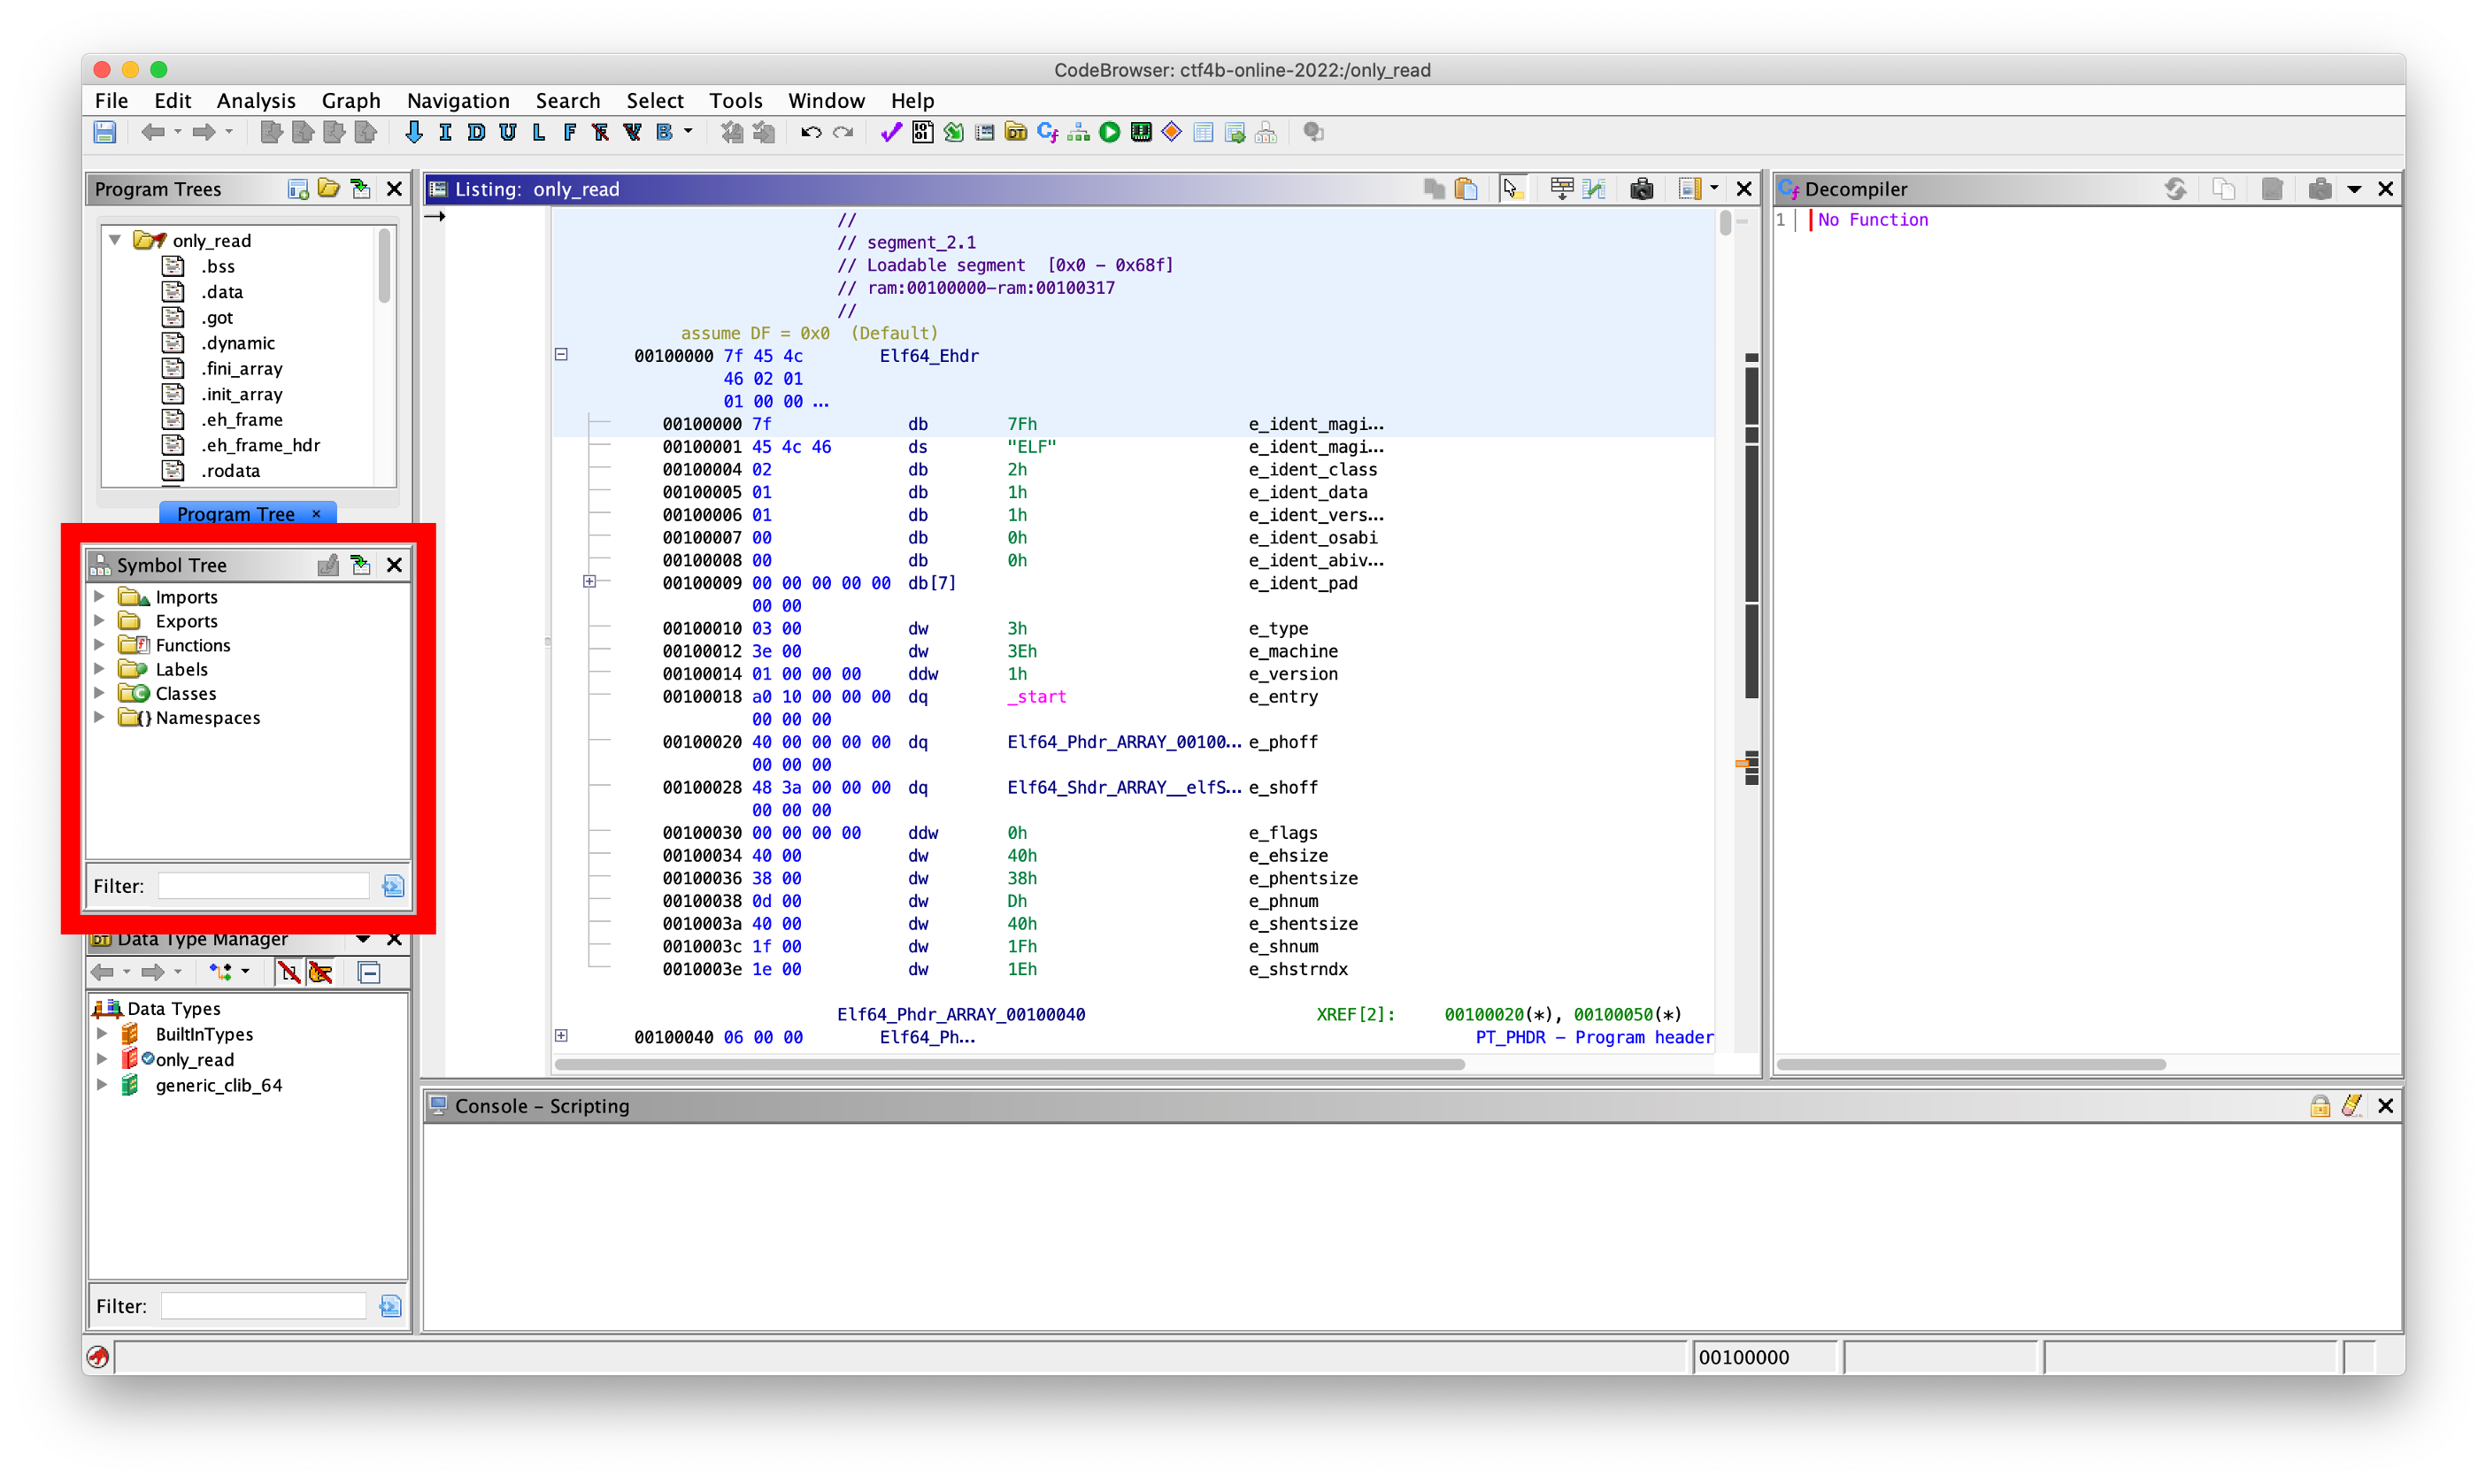Click Program Trees open tree view folder icon
2486x1484 pixels.
[x=329, y=189]
